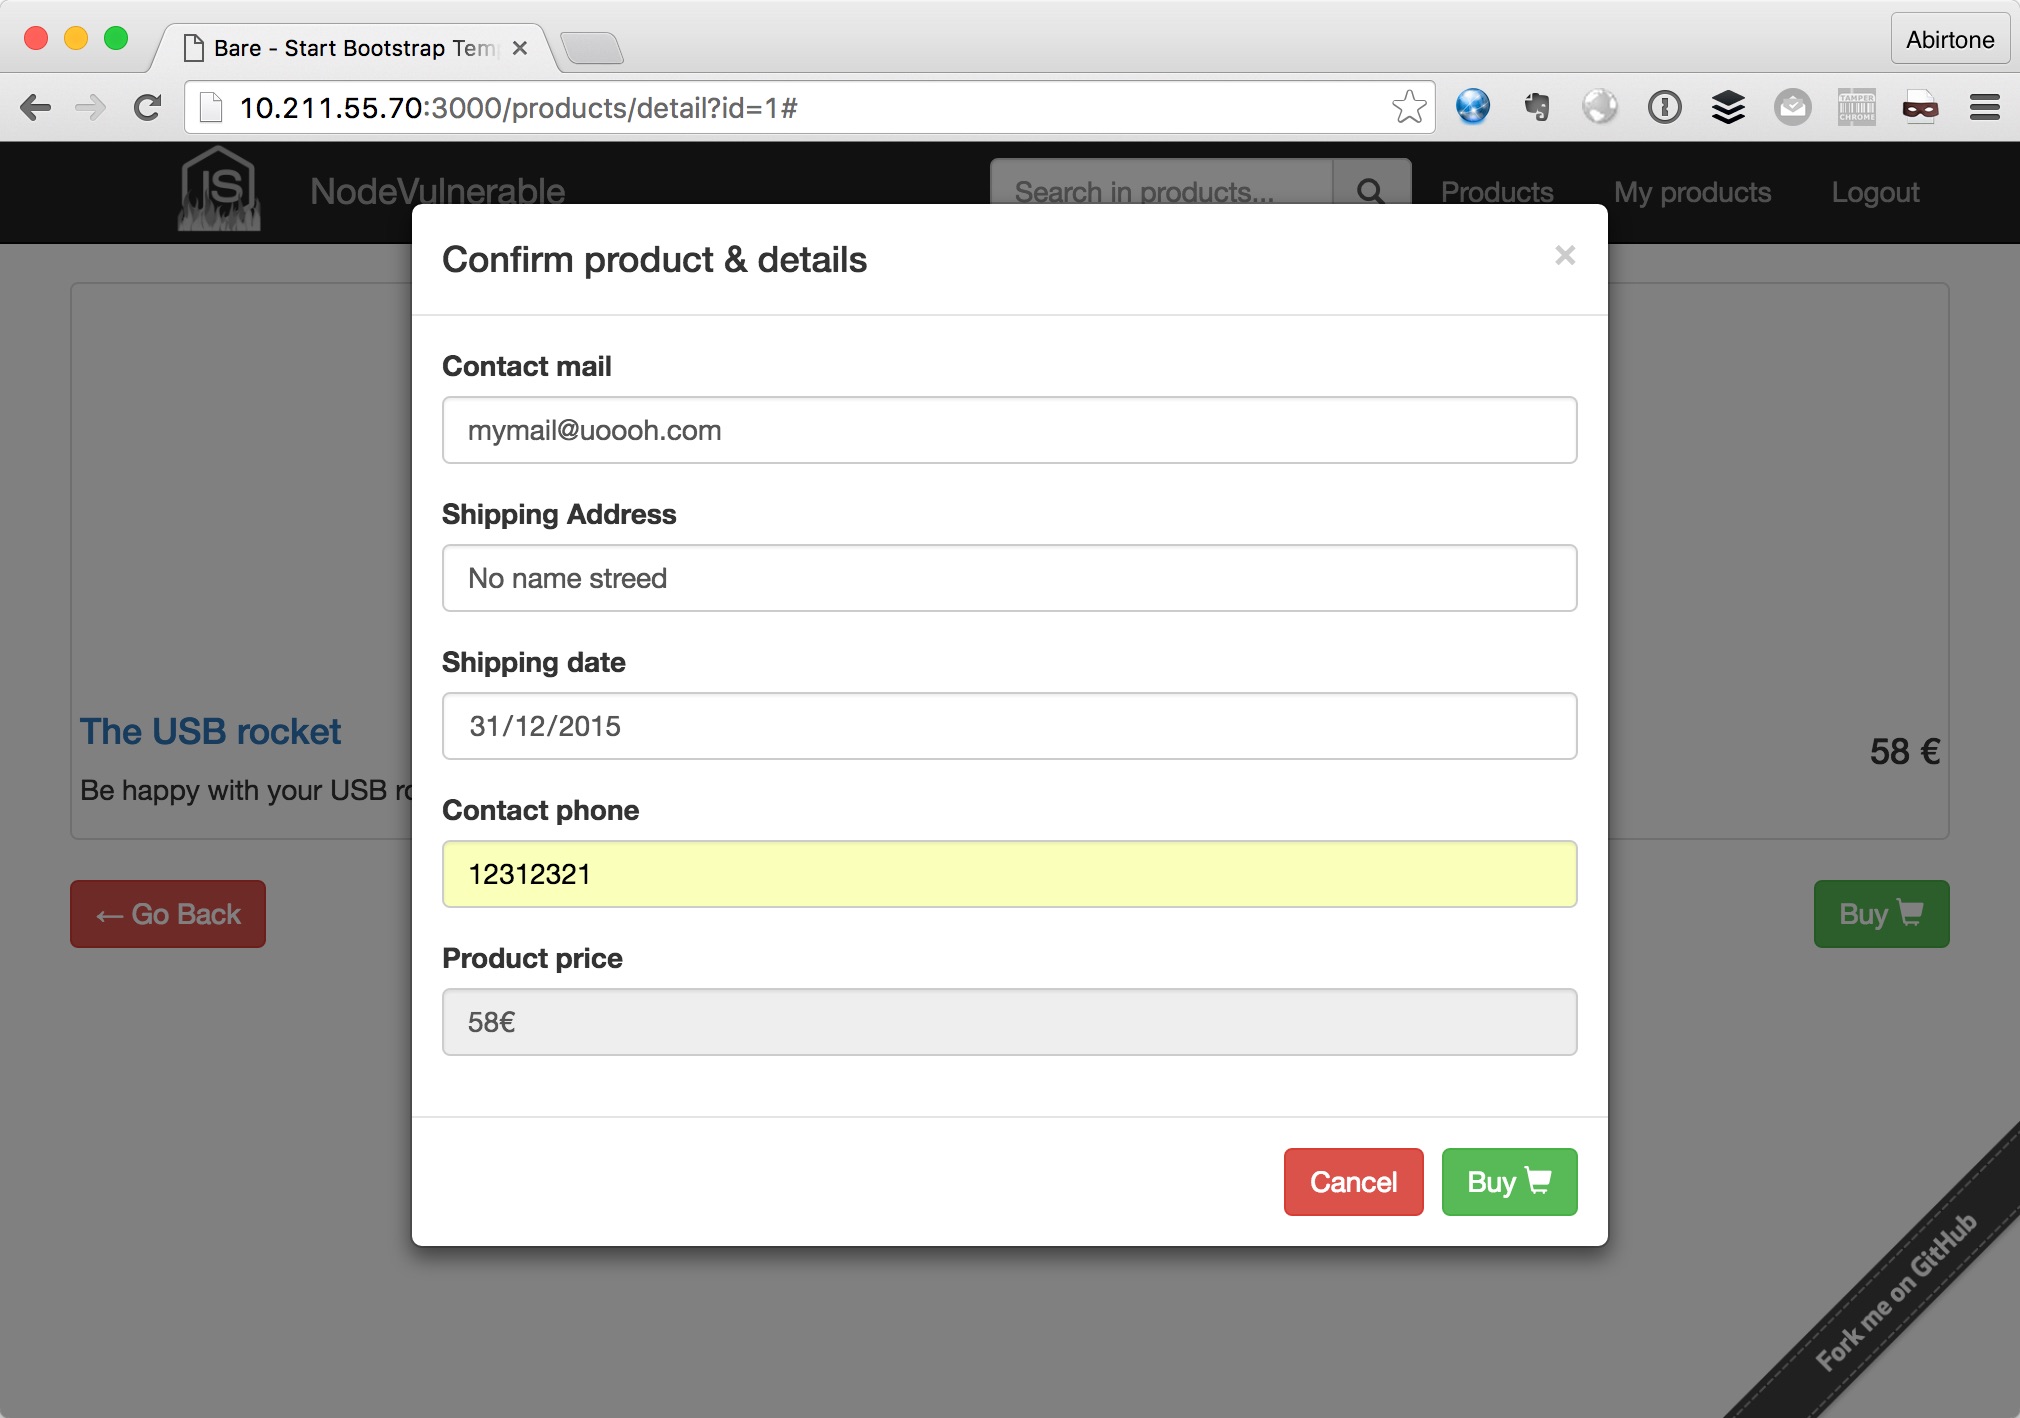Open the Products menu item
This screenshot has height=1418, width=2020.
click(1496, 192)
